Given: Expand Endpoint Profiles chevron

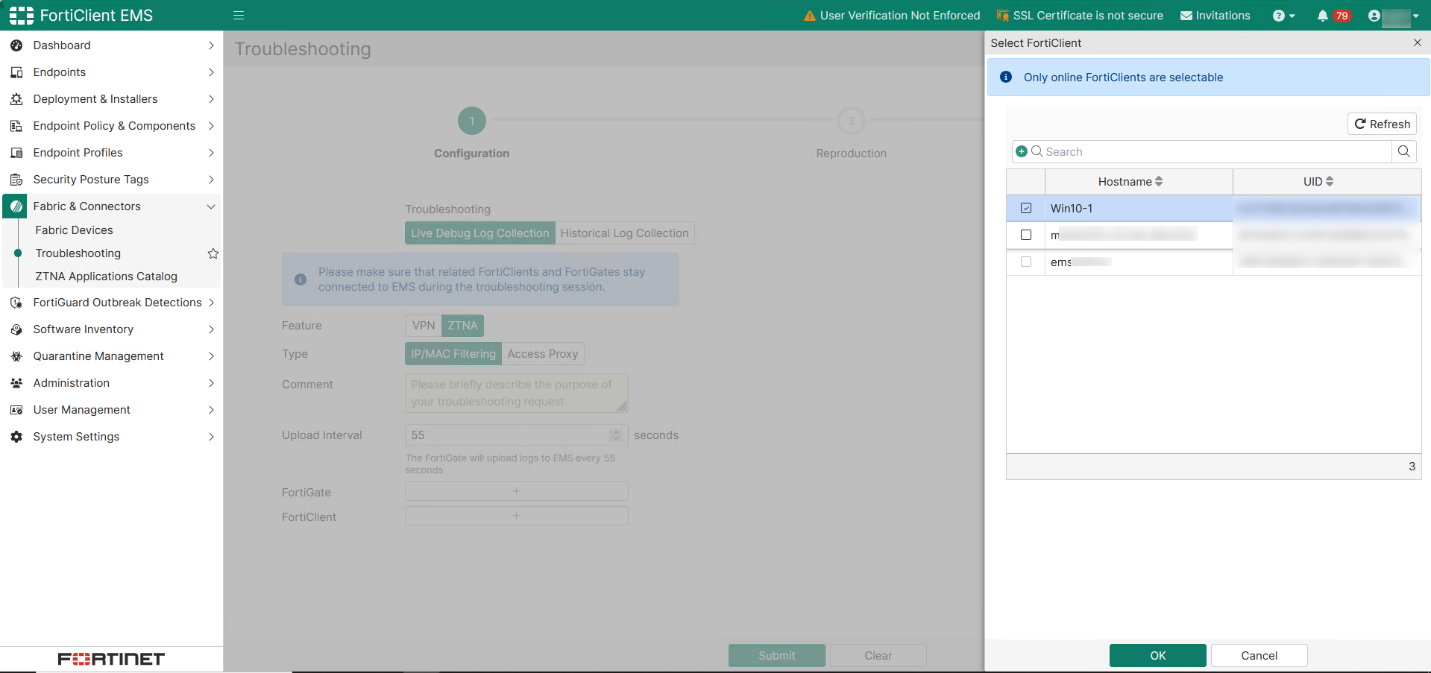Looking at the screenshot, I should (211, 153).
